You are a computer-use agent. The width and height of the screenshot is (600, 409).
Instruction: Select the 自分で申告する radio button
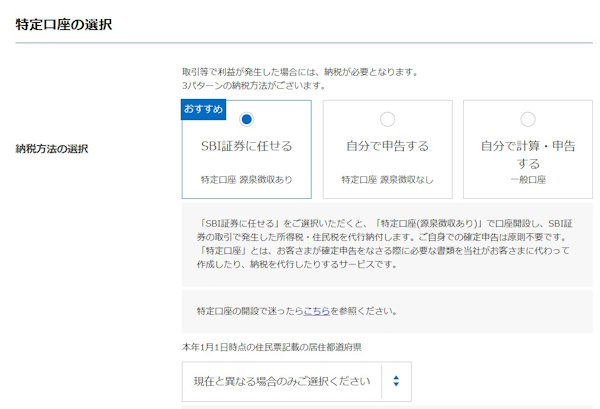point(387,119)
